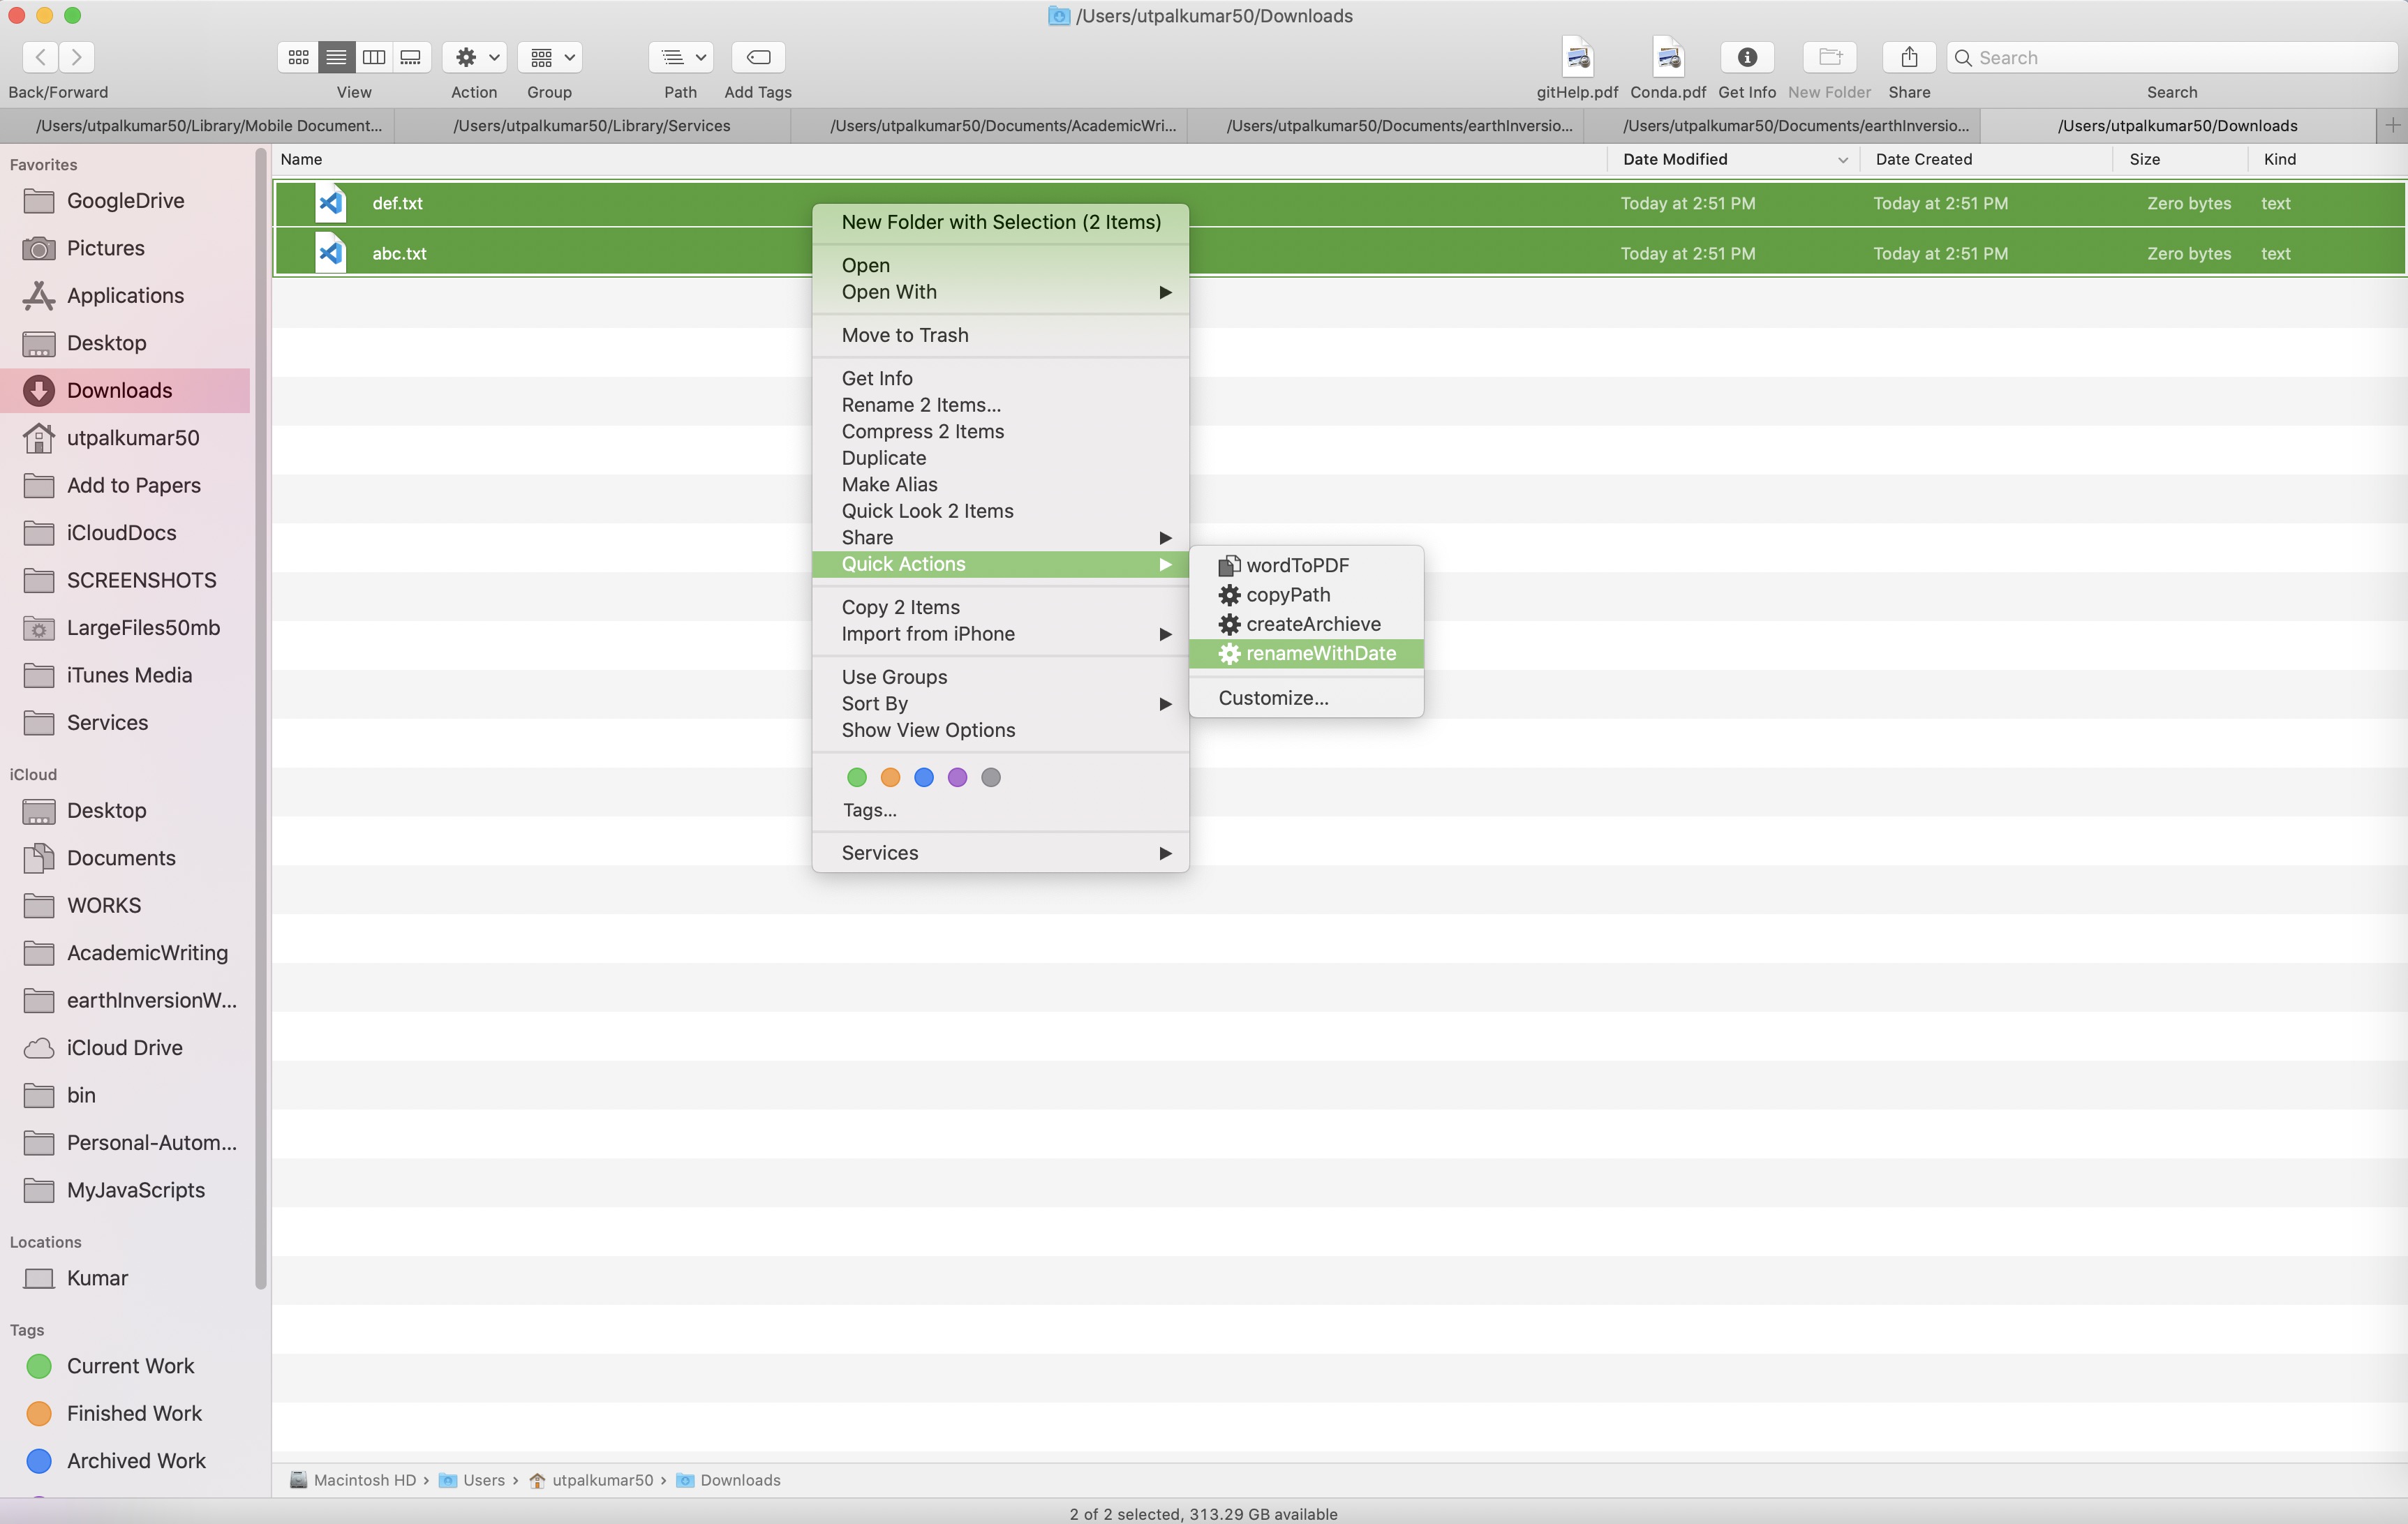Open the Group dropdown in toolbar

551,57
